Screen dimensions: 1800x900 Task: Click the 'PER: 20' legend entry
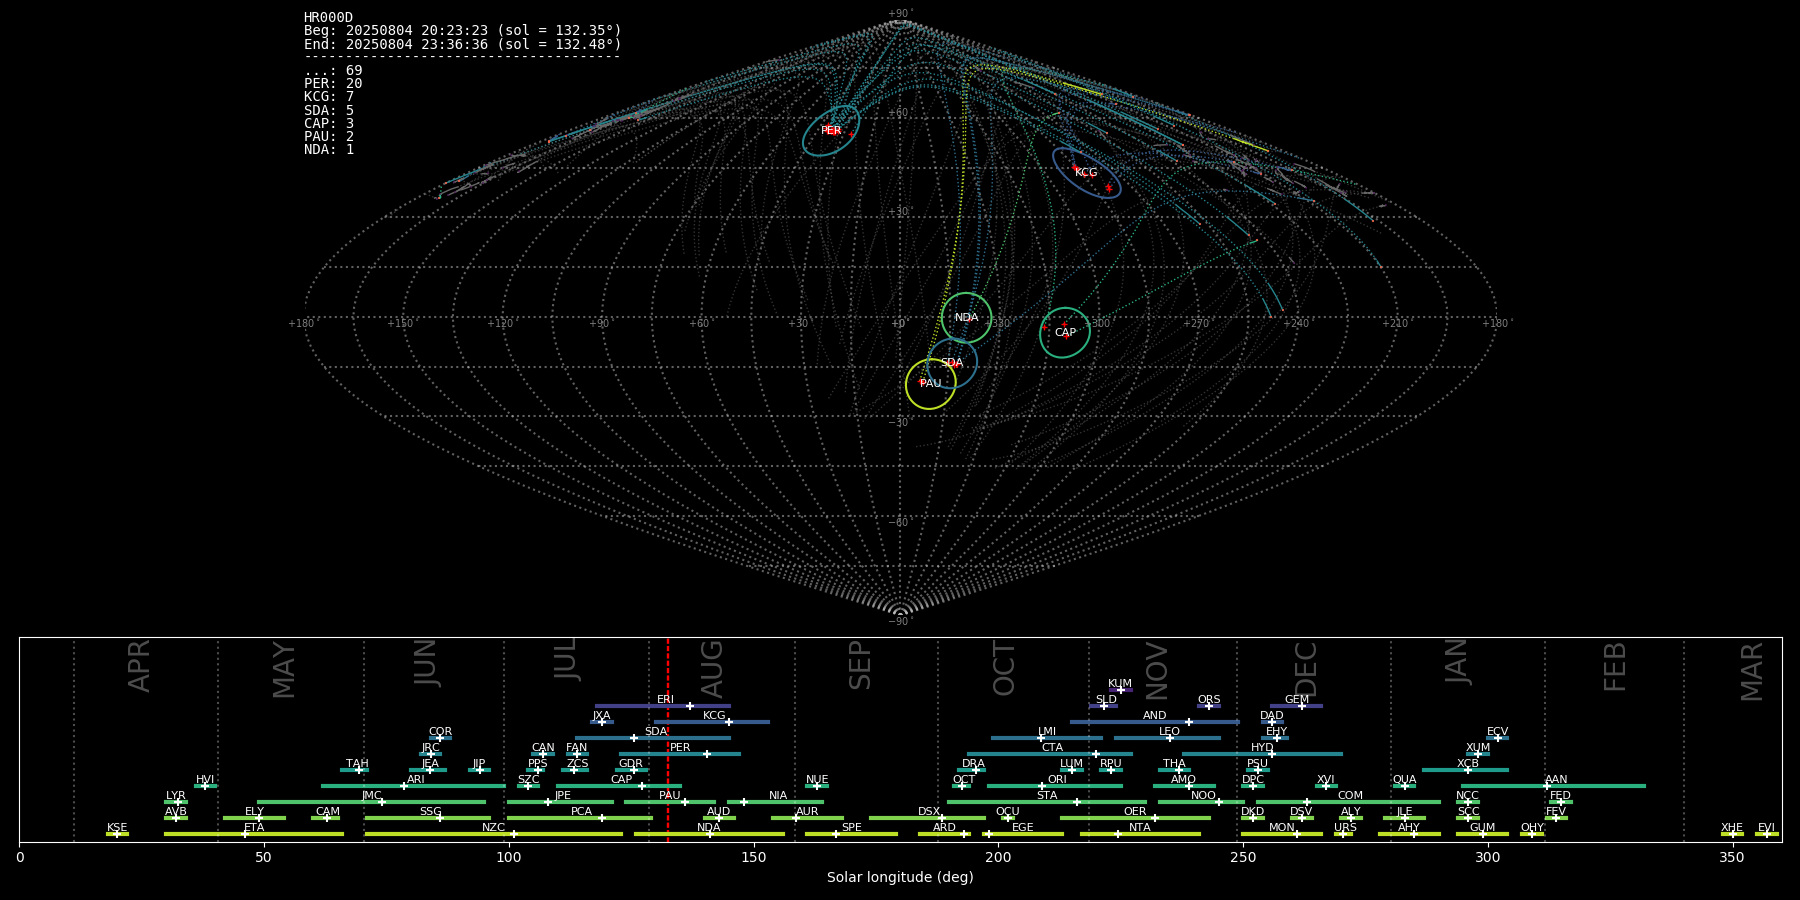(333, 84)
